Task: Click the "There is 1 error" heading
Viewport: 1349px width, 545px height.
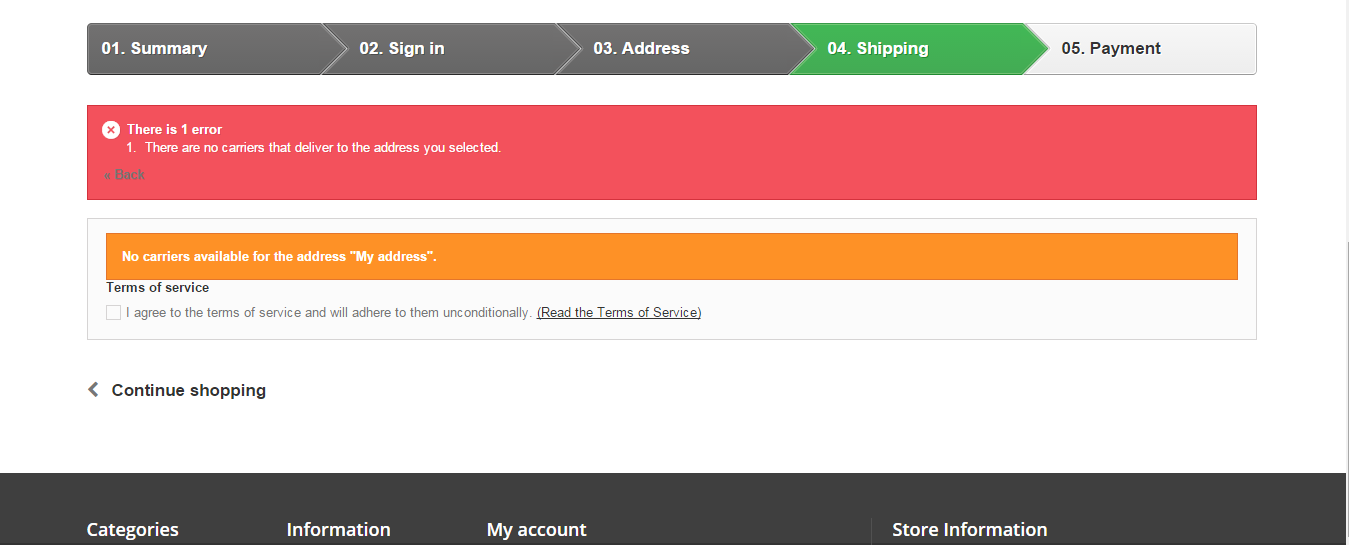Action: [174, 130]
